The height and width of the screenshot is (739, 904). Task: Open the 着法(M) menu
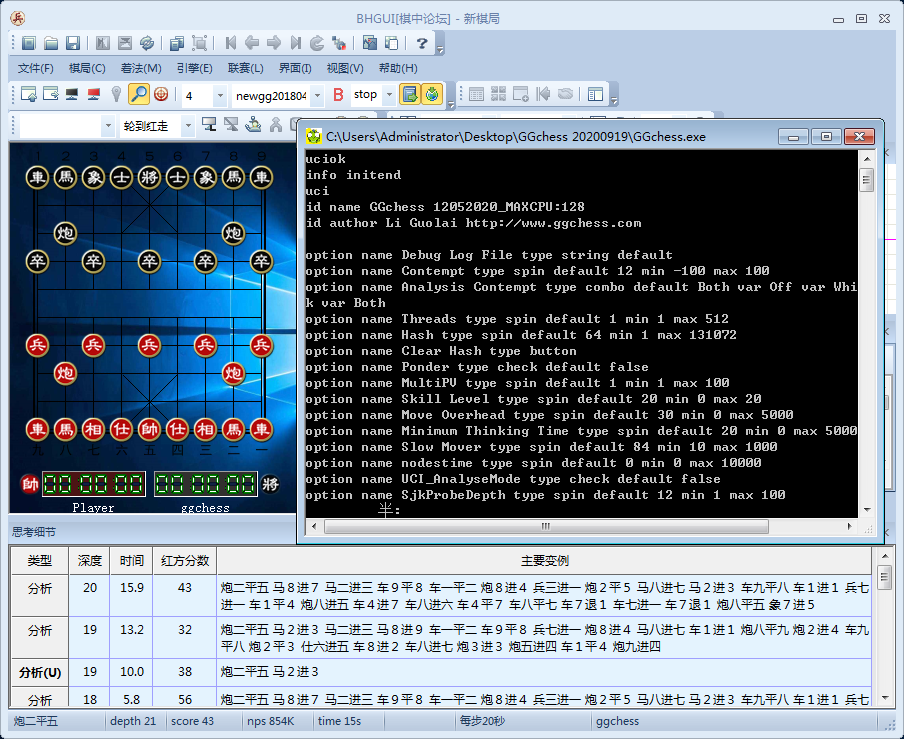coord(141,68)
